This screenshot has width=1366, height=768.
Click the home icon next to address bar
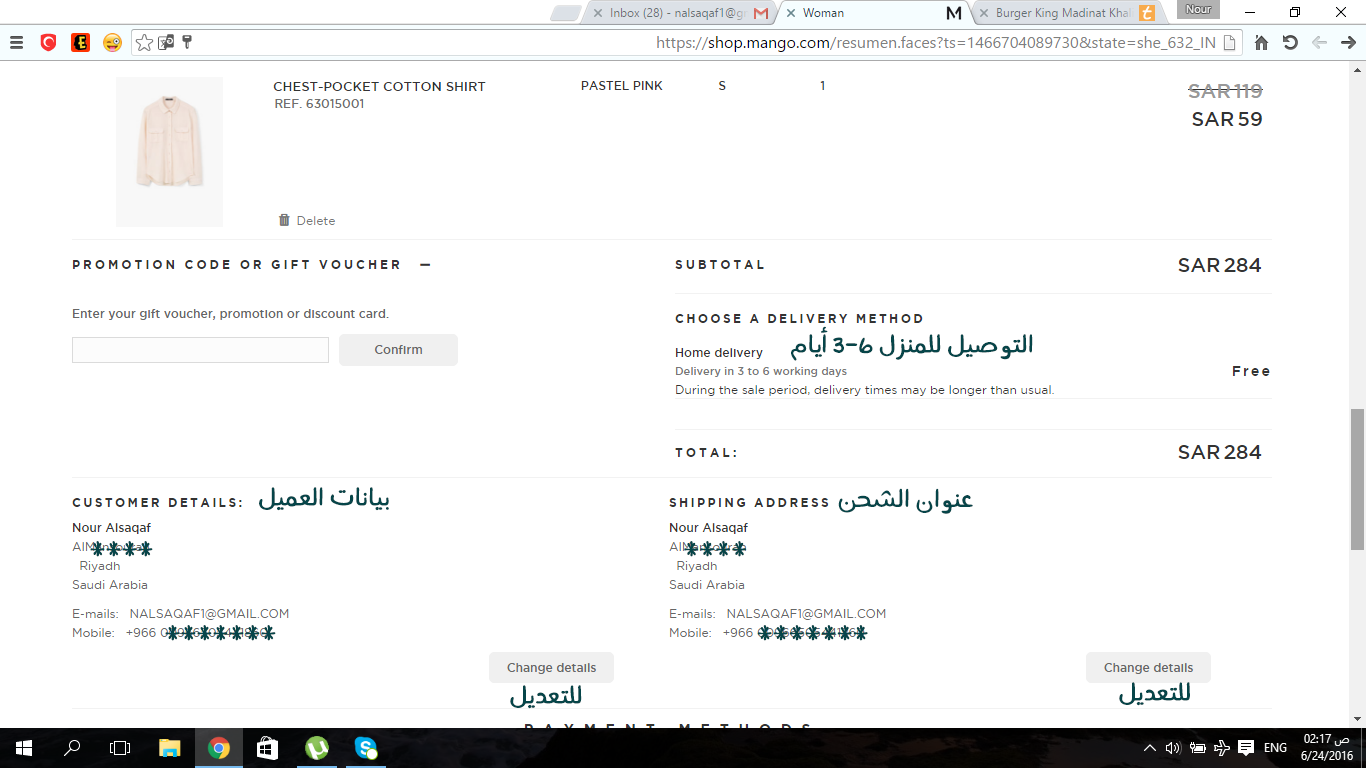[1259, 43]
